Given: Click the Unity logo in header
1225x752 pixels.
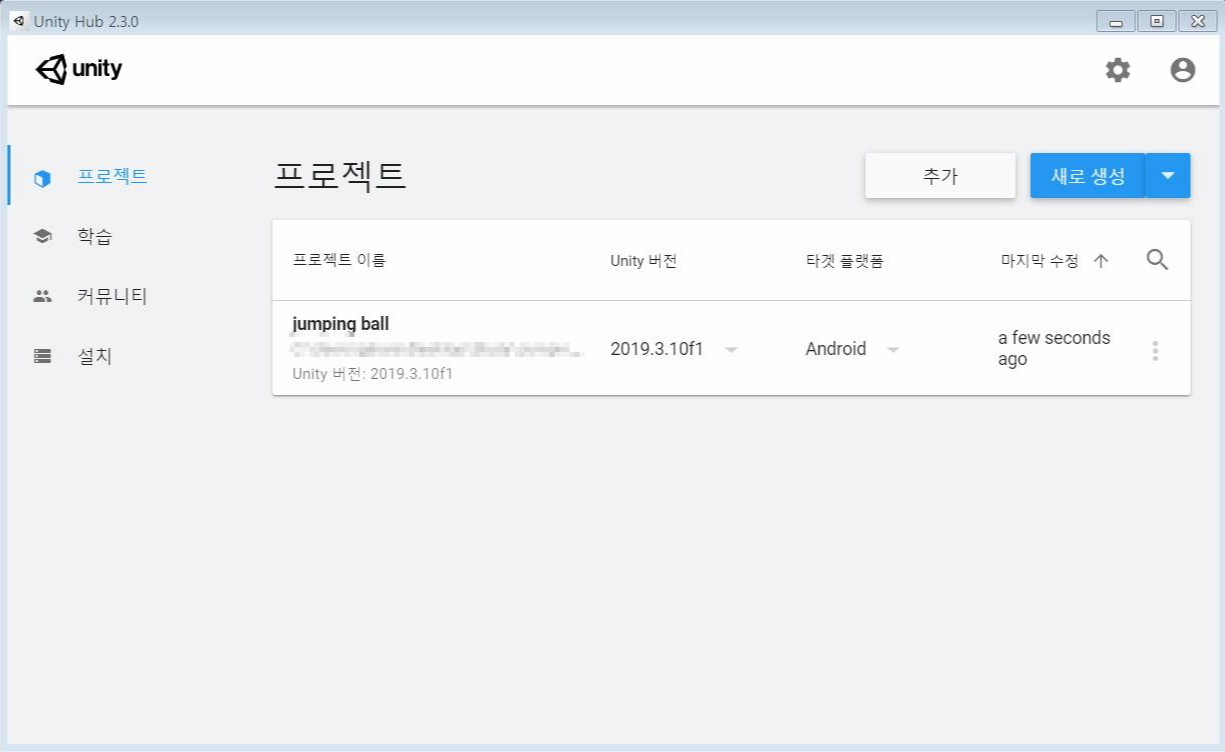Looking at the screenshot, I should click(79, 69).
